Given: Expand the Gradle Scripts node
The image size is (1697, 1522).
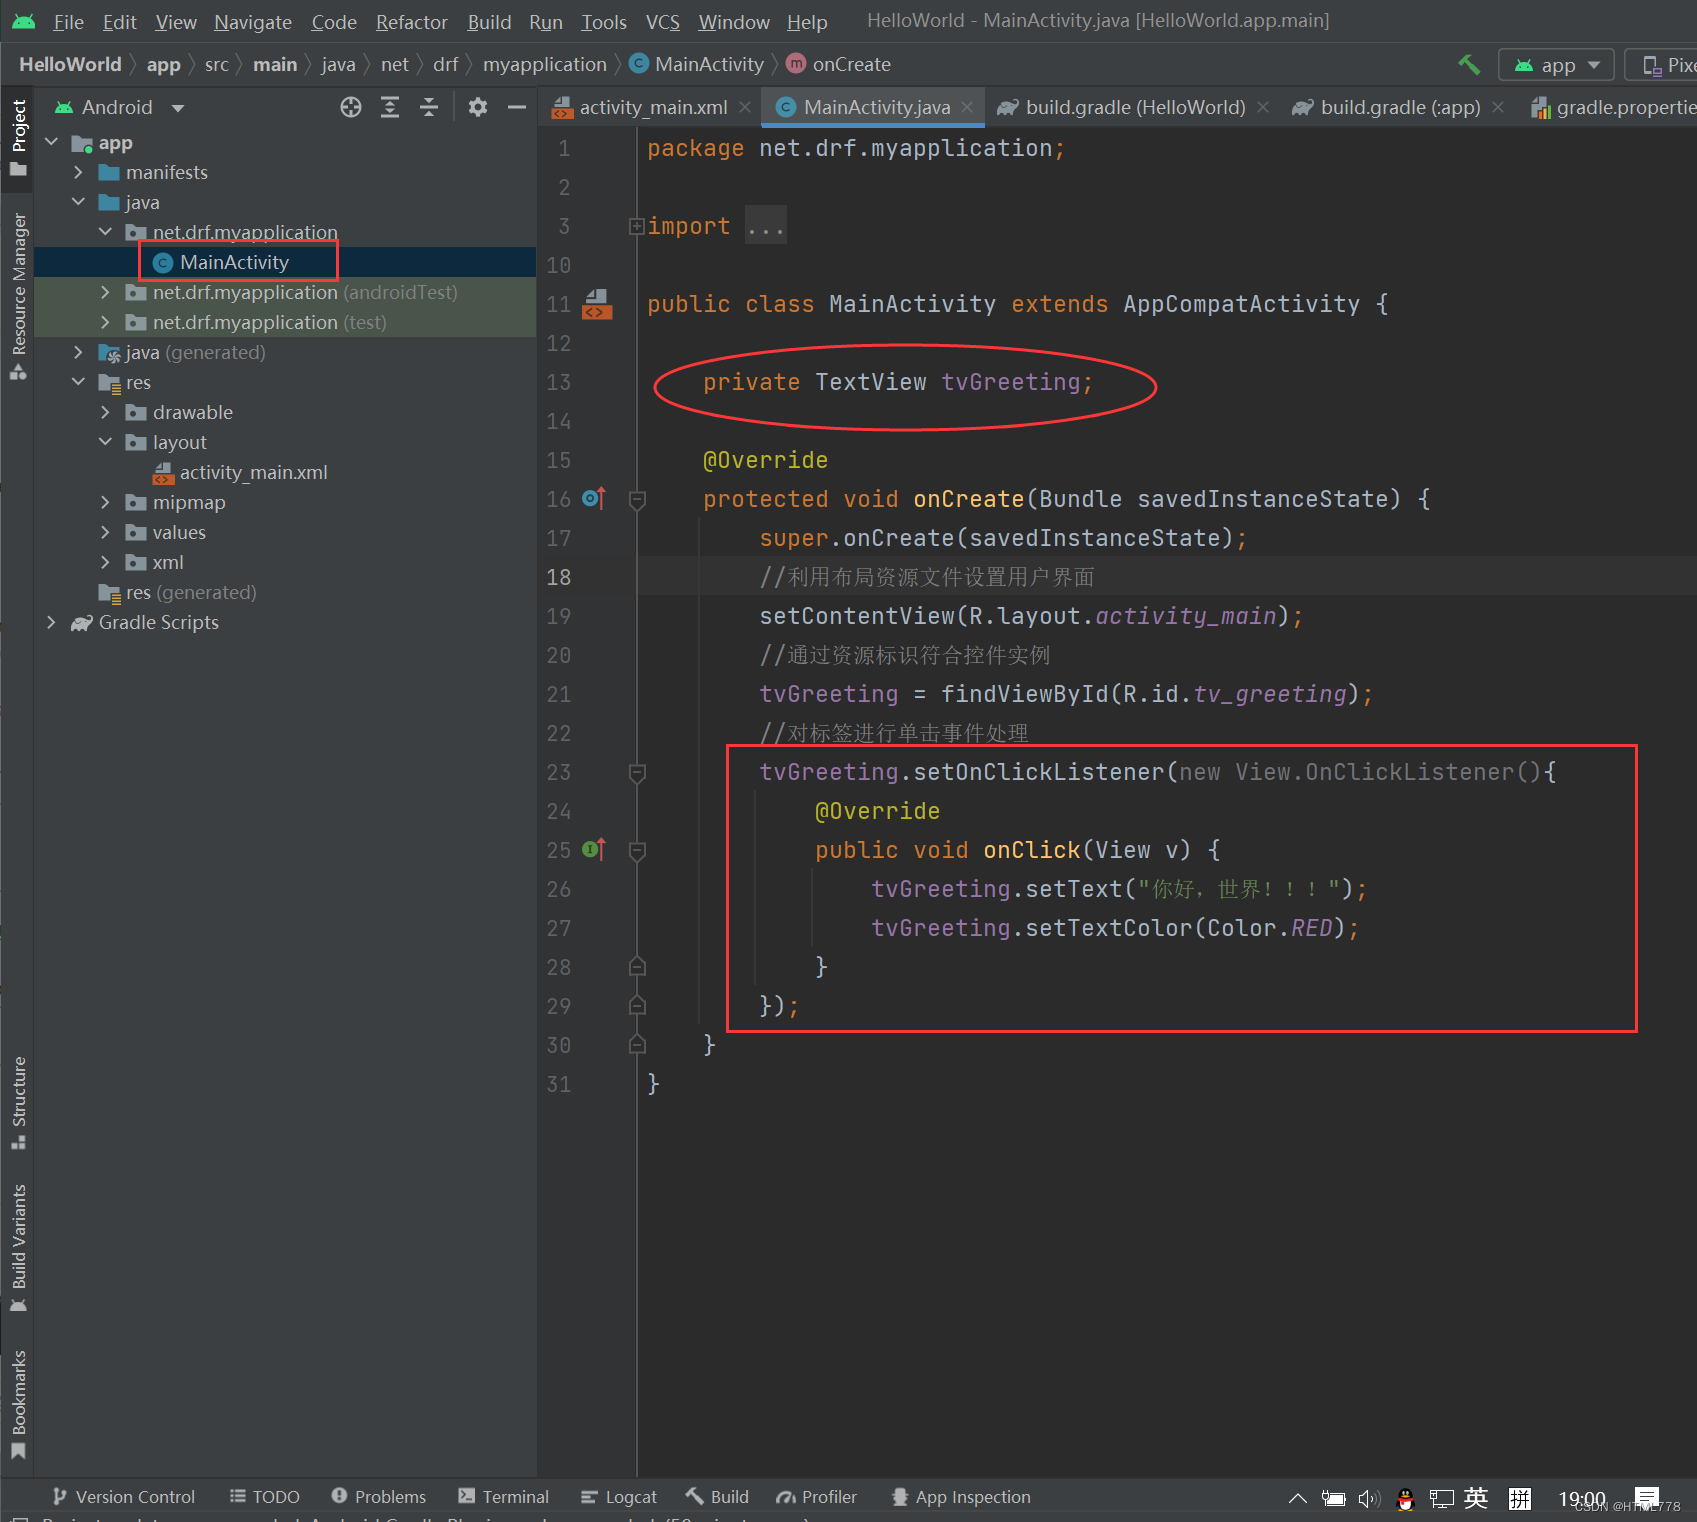Looking at the screenshot, I should click(52, 622).
